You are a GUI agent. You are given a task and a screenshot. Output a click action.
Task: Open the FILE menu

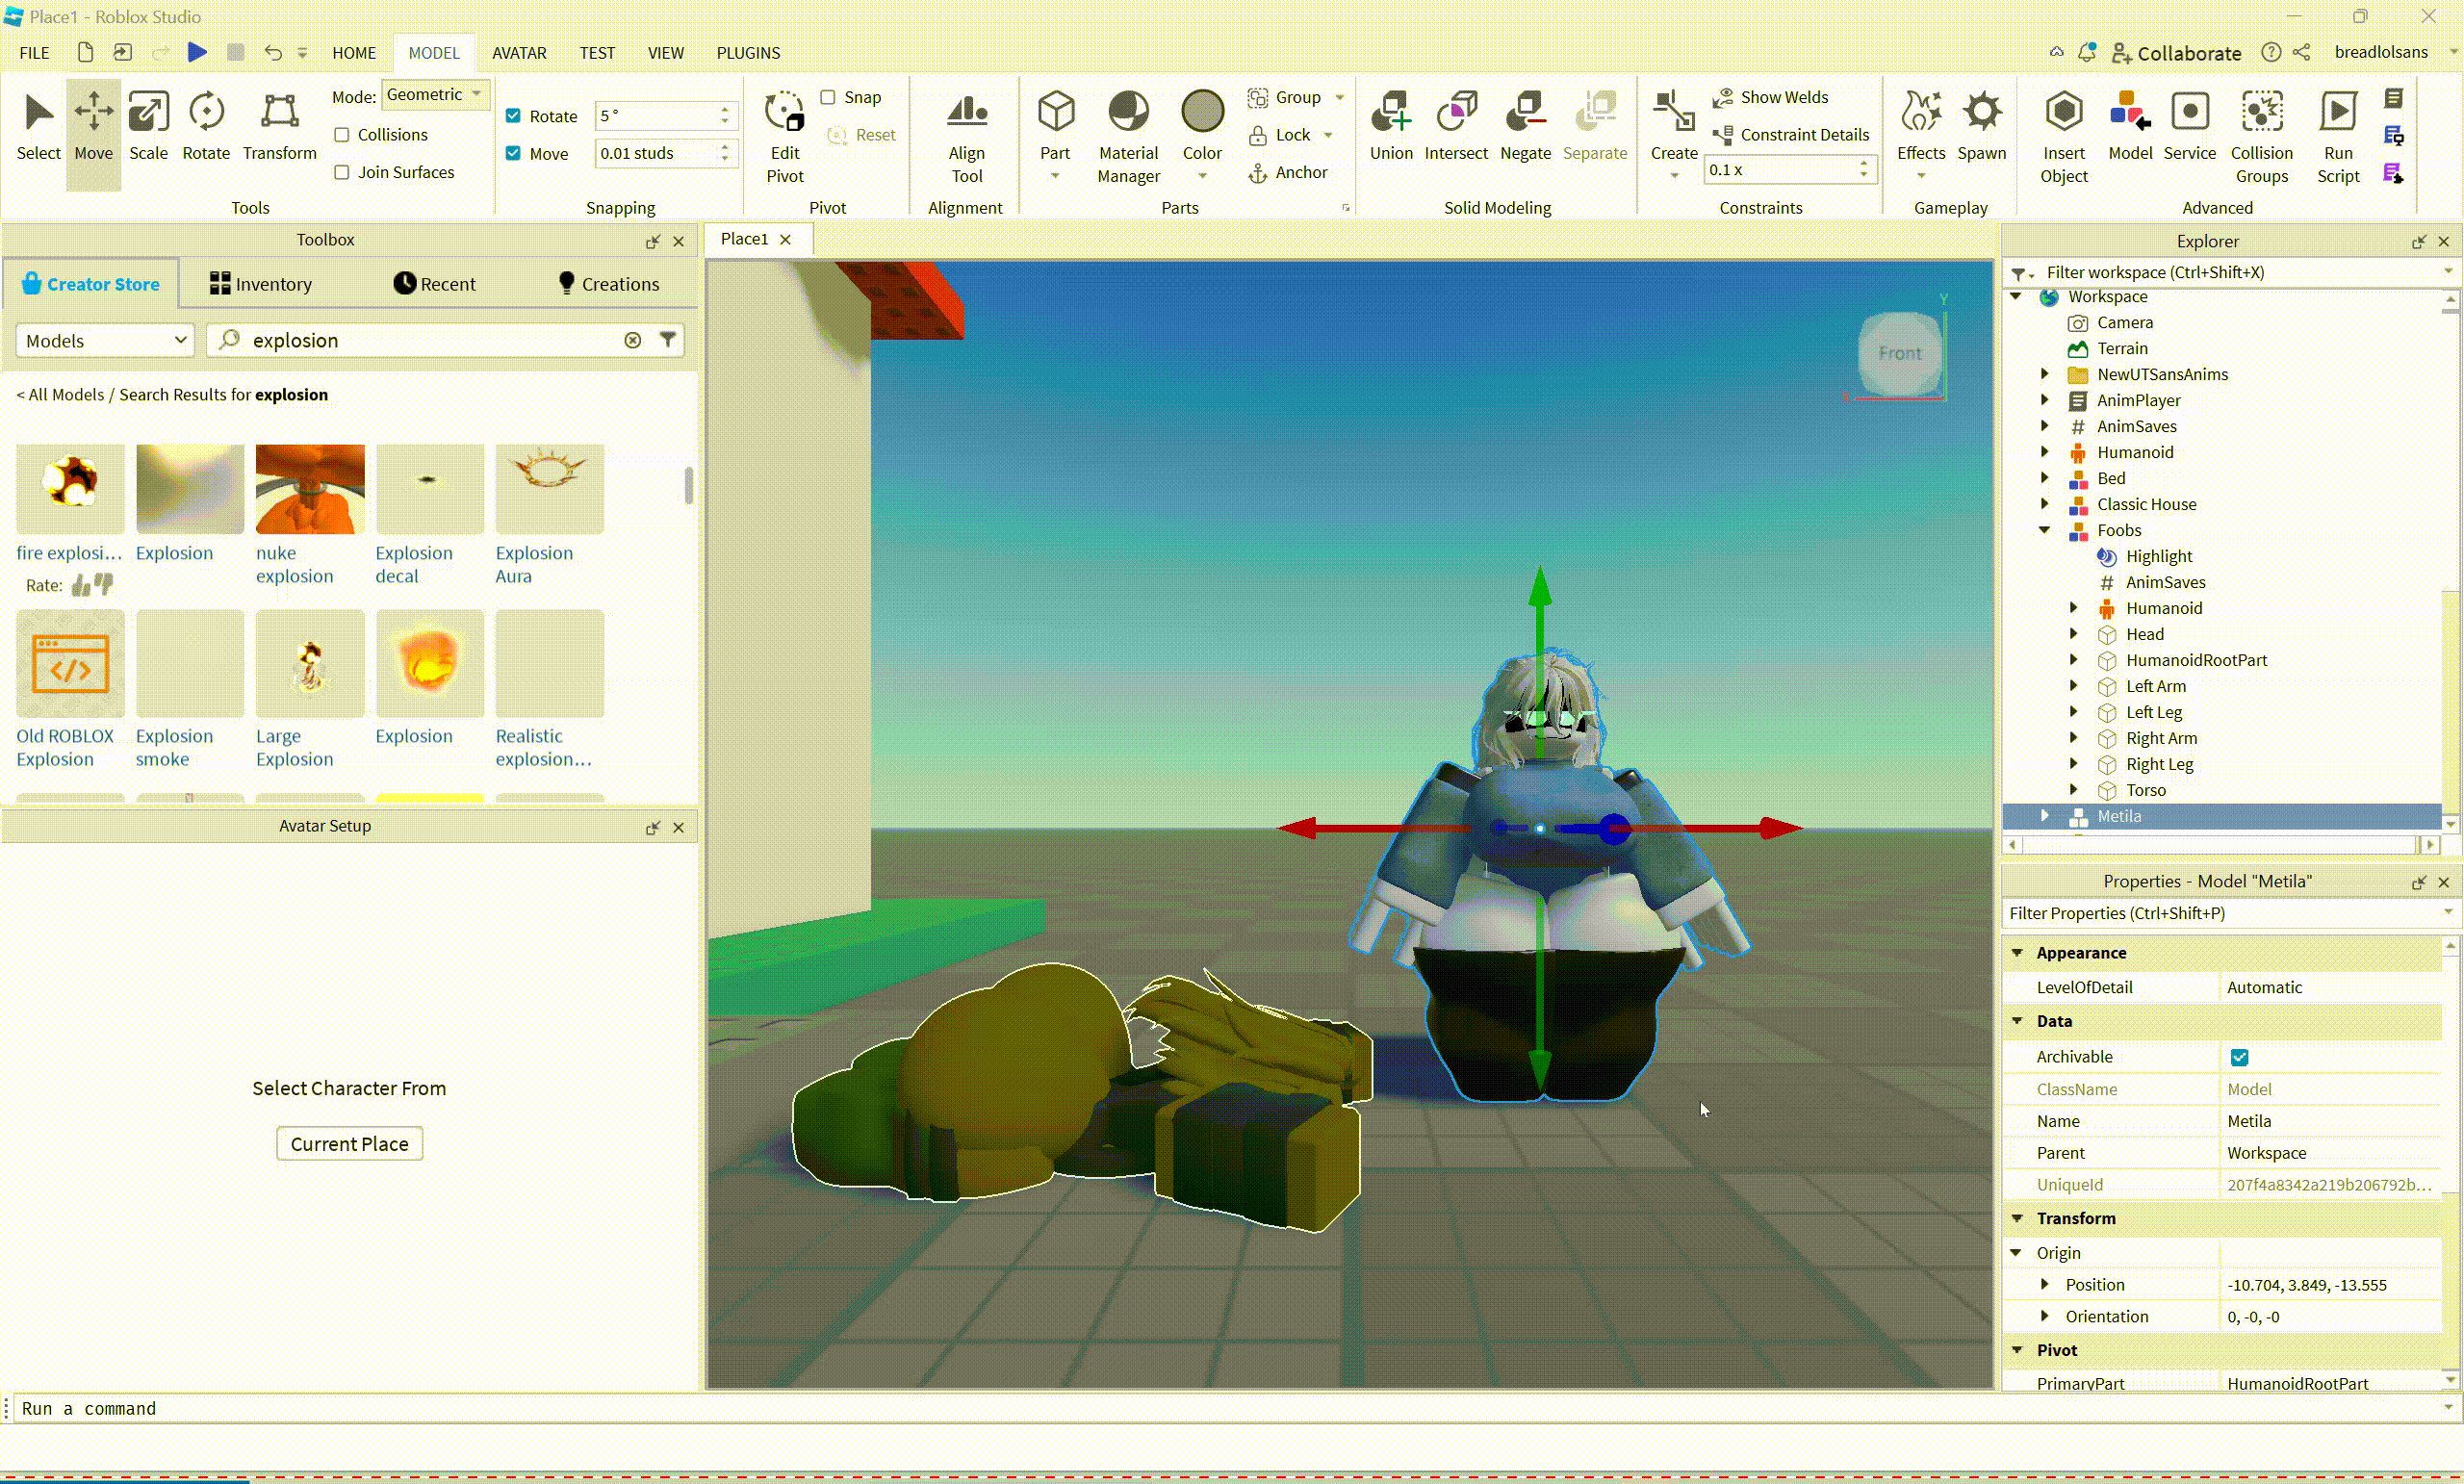click(x=34, y=52)
